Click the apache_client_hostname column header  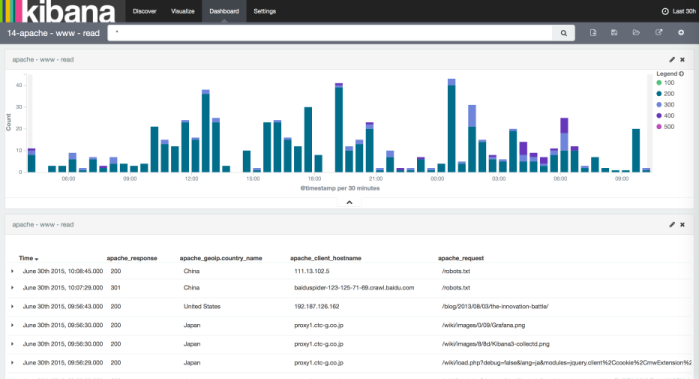325,258
